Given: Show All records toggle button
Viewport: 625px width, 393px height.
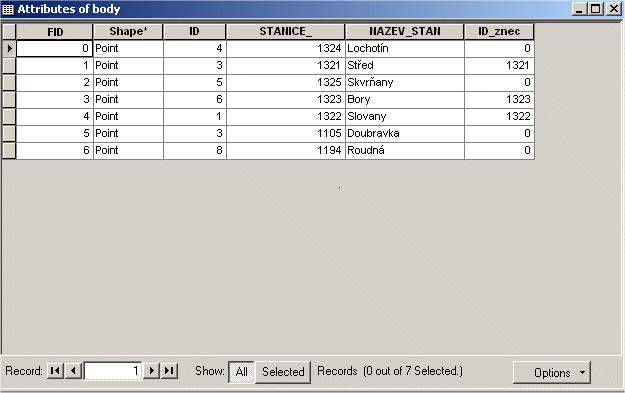Looking at the screenshot, I should click(x=242, y=372).
